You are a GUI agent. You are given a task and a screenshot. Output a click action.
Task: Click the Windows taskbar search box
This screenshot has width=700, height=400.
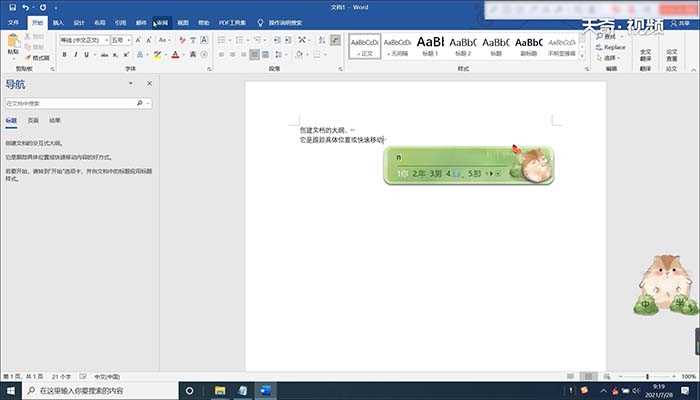click(95, 390)
